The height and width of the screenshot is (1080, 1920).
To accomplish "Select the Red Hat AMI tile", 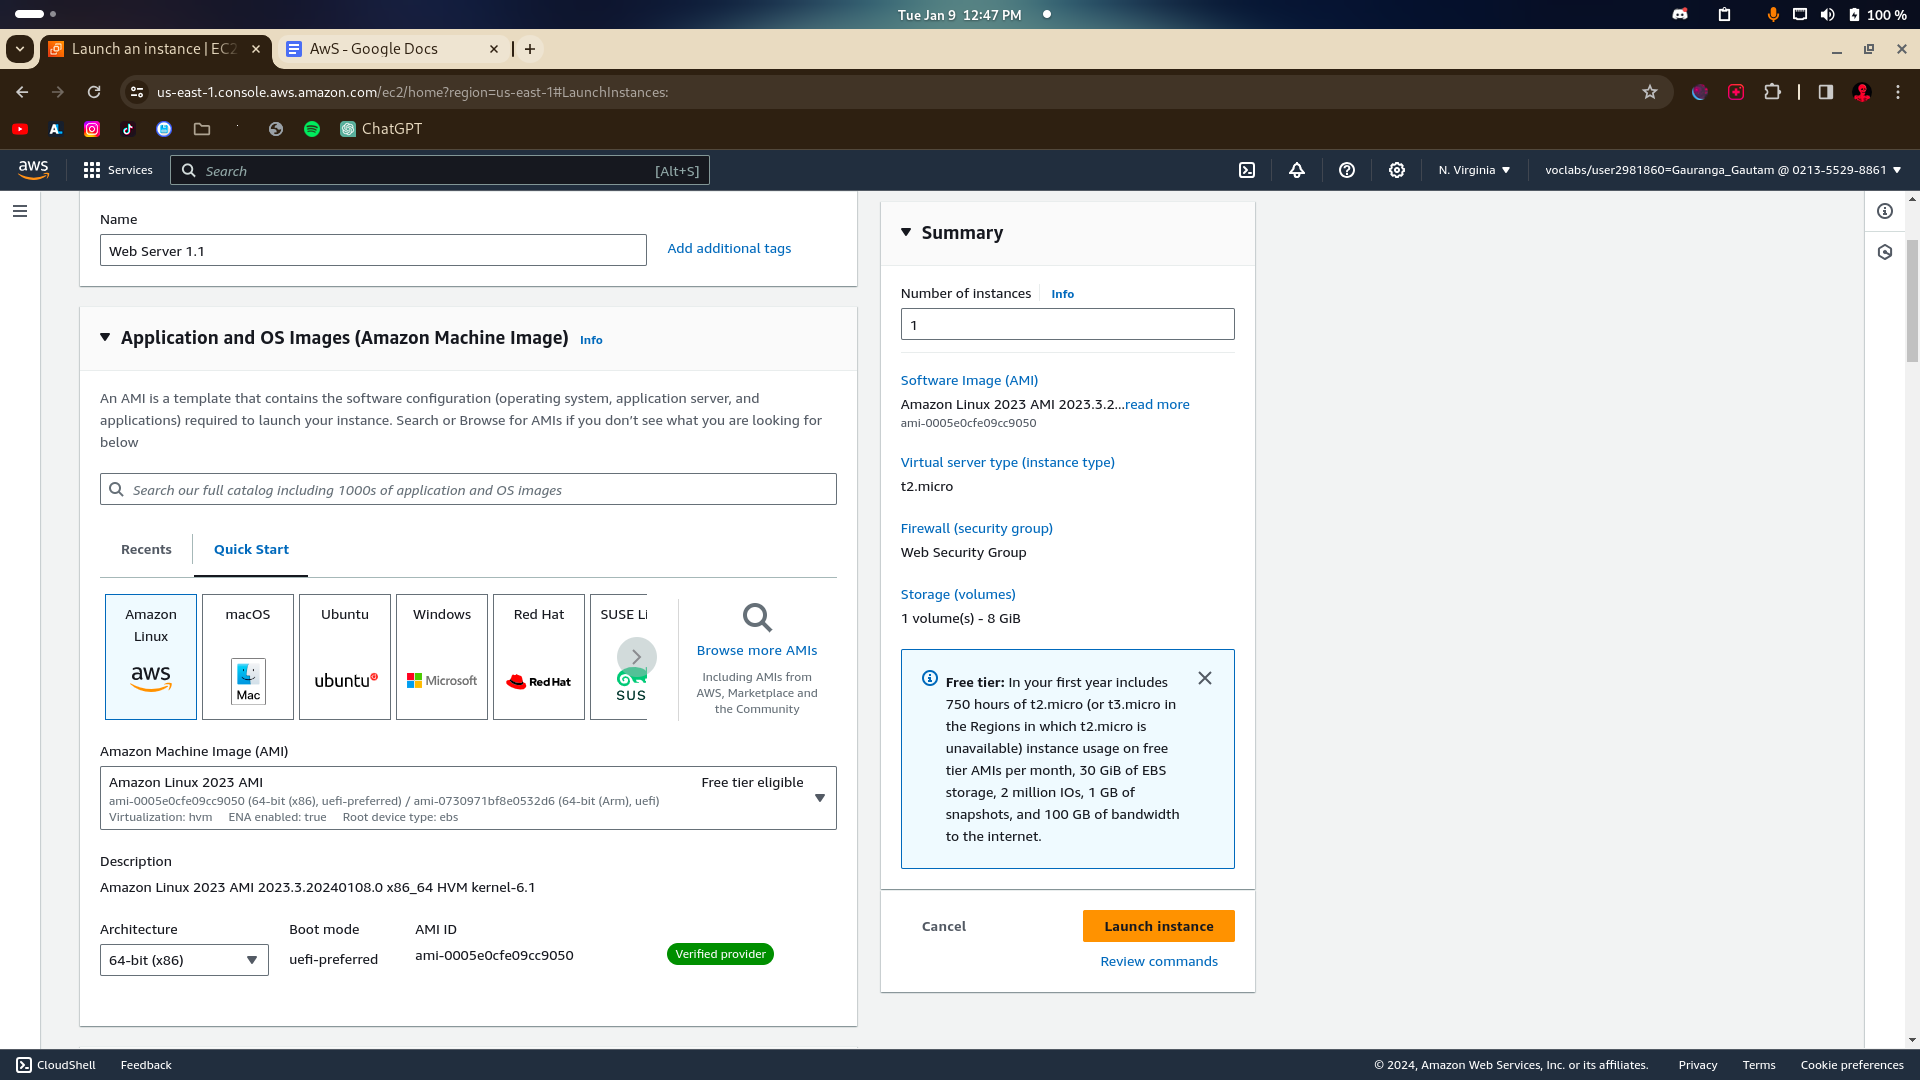I will (x=539, y=657).
